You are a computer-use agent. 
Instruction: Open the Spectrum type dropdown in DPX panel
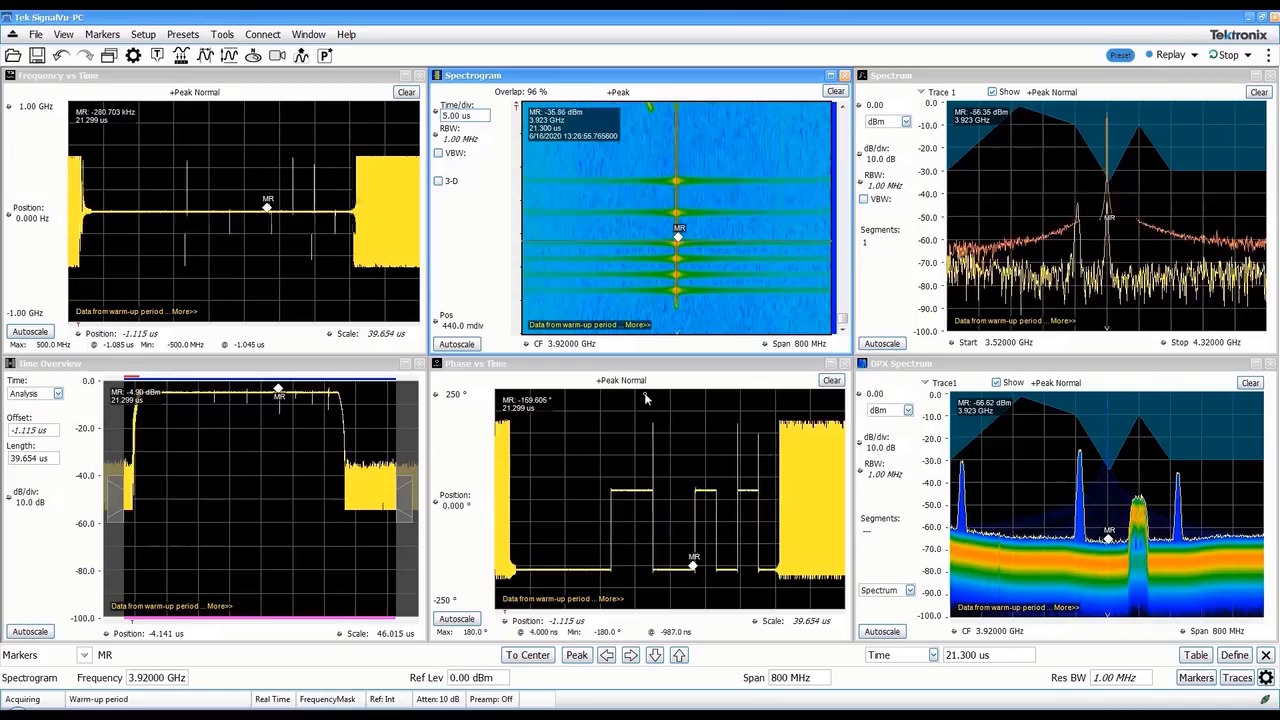[910, 591]
